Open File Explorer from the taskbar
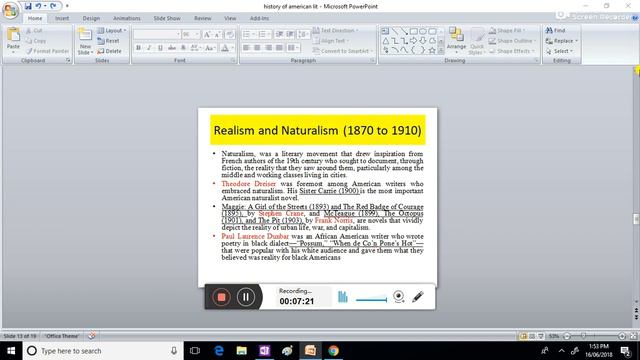This screenshot has height=360, width=640. (x=242, y=351)
